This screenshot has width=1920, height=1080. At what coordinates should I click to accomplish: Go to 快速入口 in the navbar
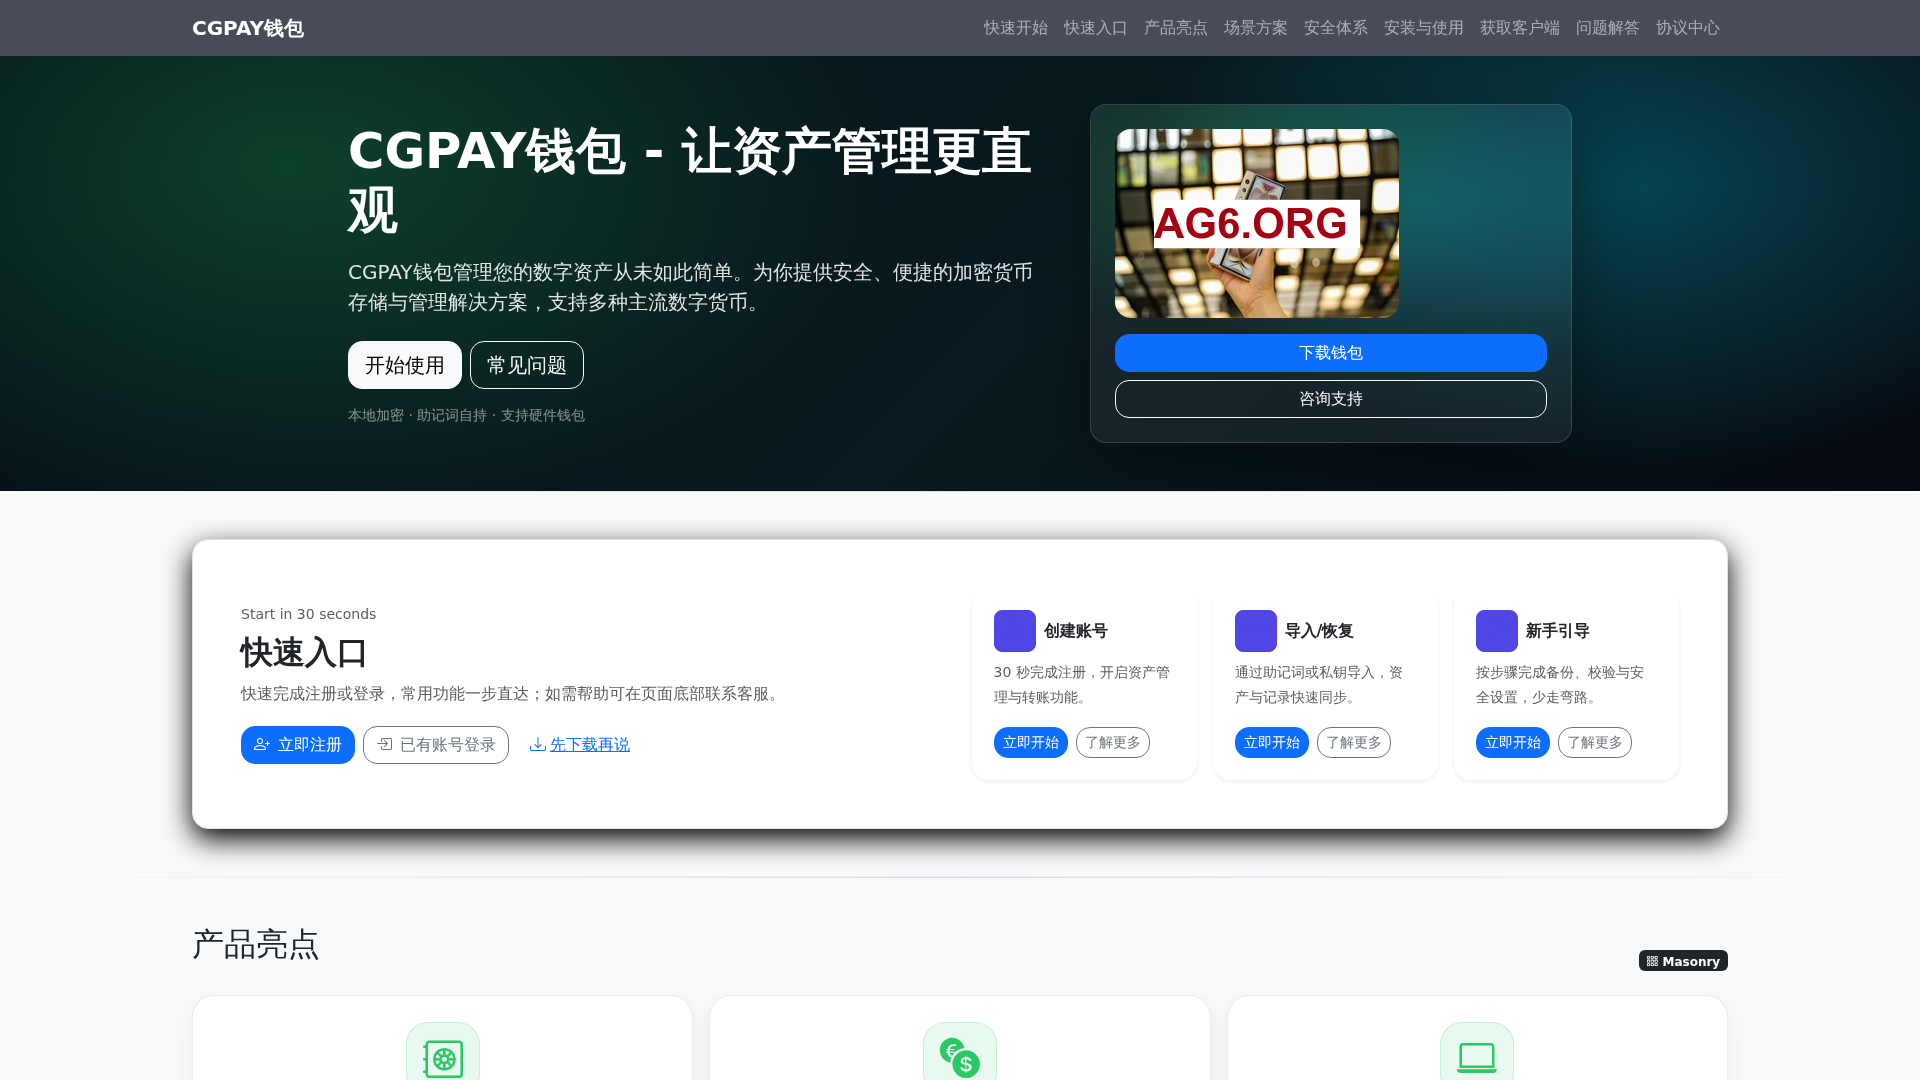(x=1095, y=28)
